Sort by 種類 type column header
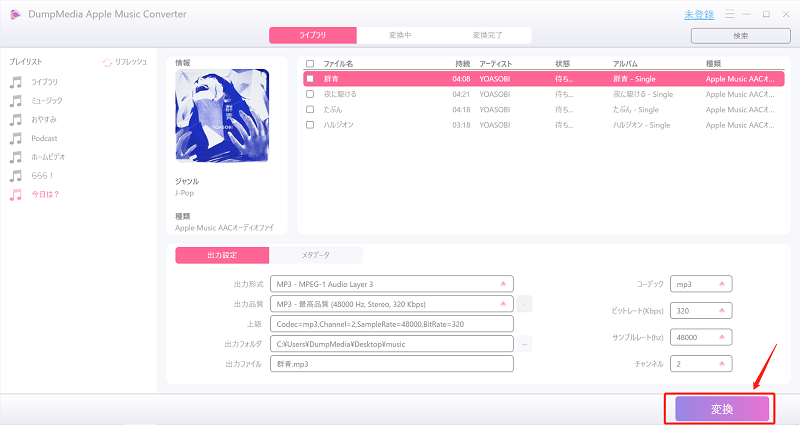The image size is (800, 425). pos(713,64)
